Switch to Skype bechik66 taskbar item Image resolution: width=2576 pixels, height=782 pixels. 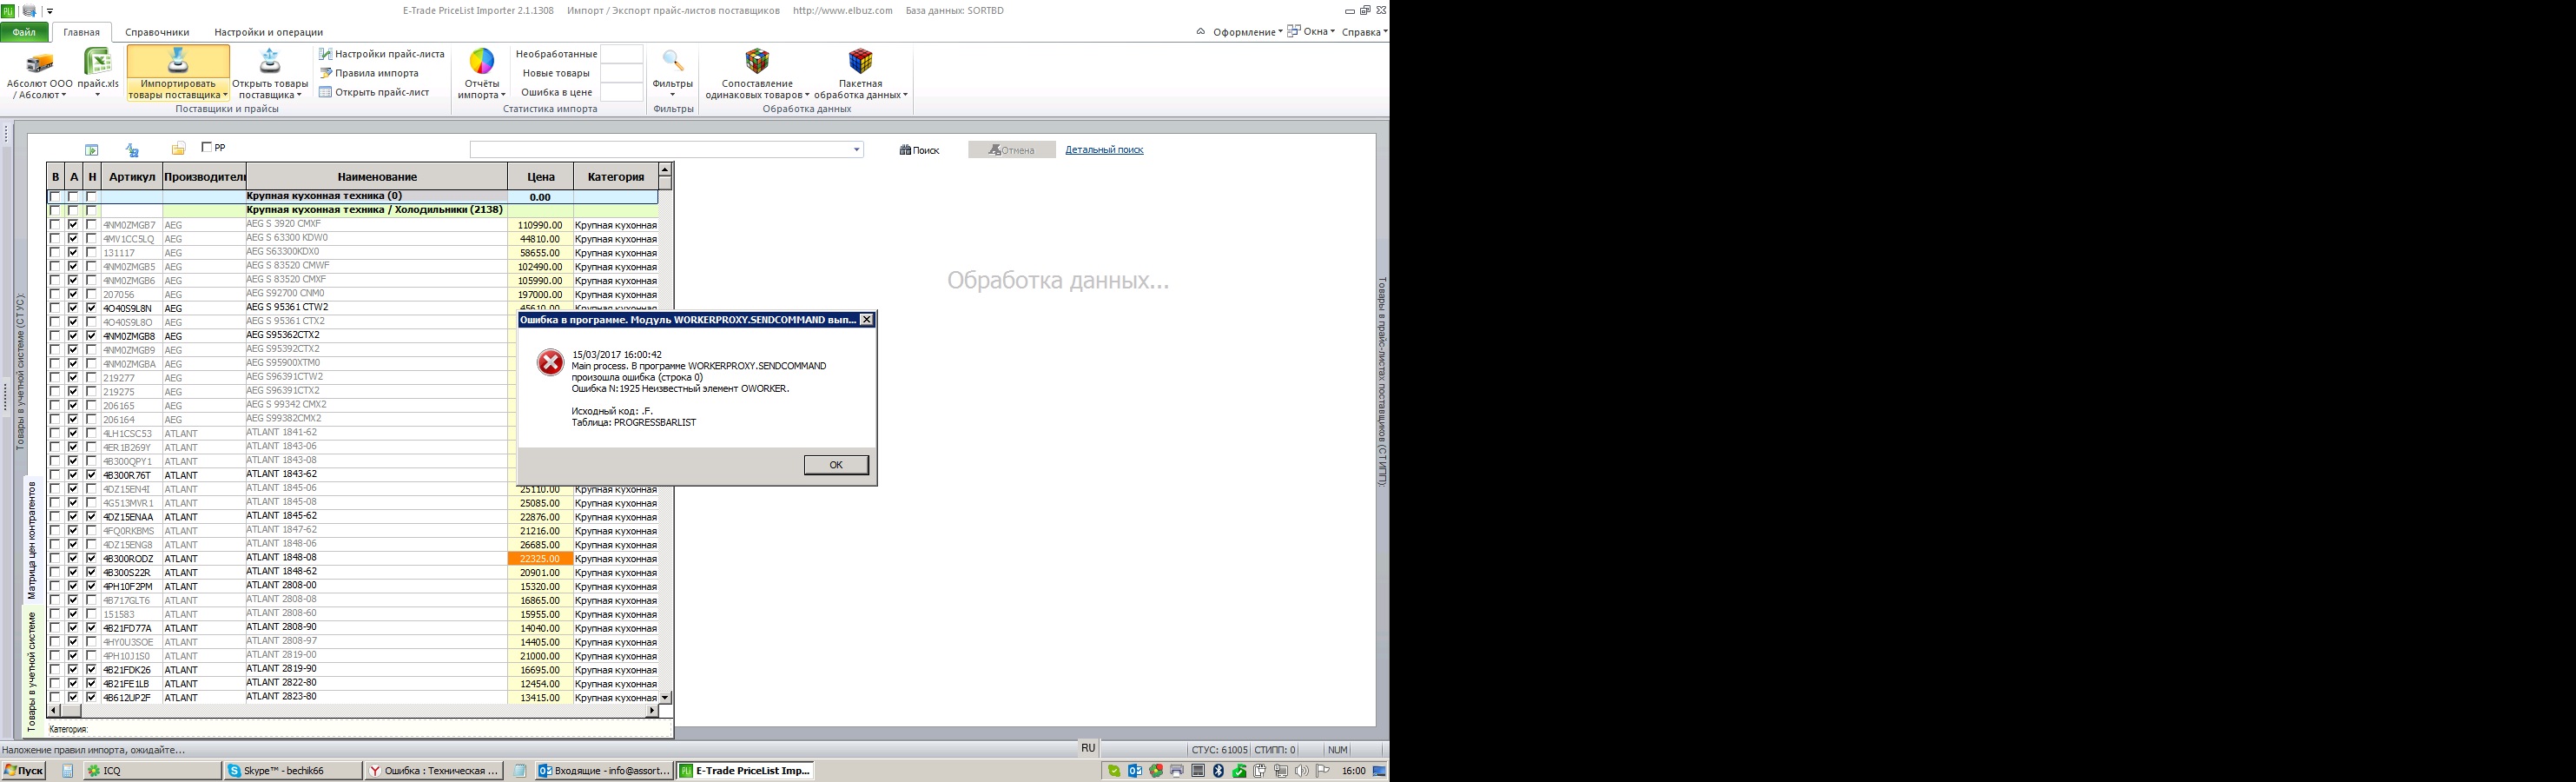point(293,771)
